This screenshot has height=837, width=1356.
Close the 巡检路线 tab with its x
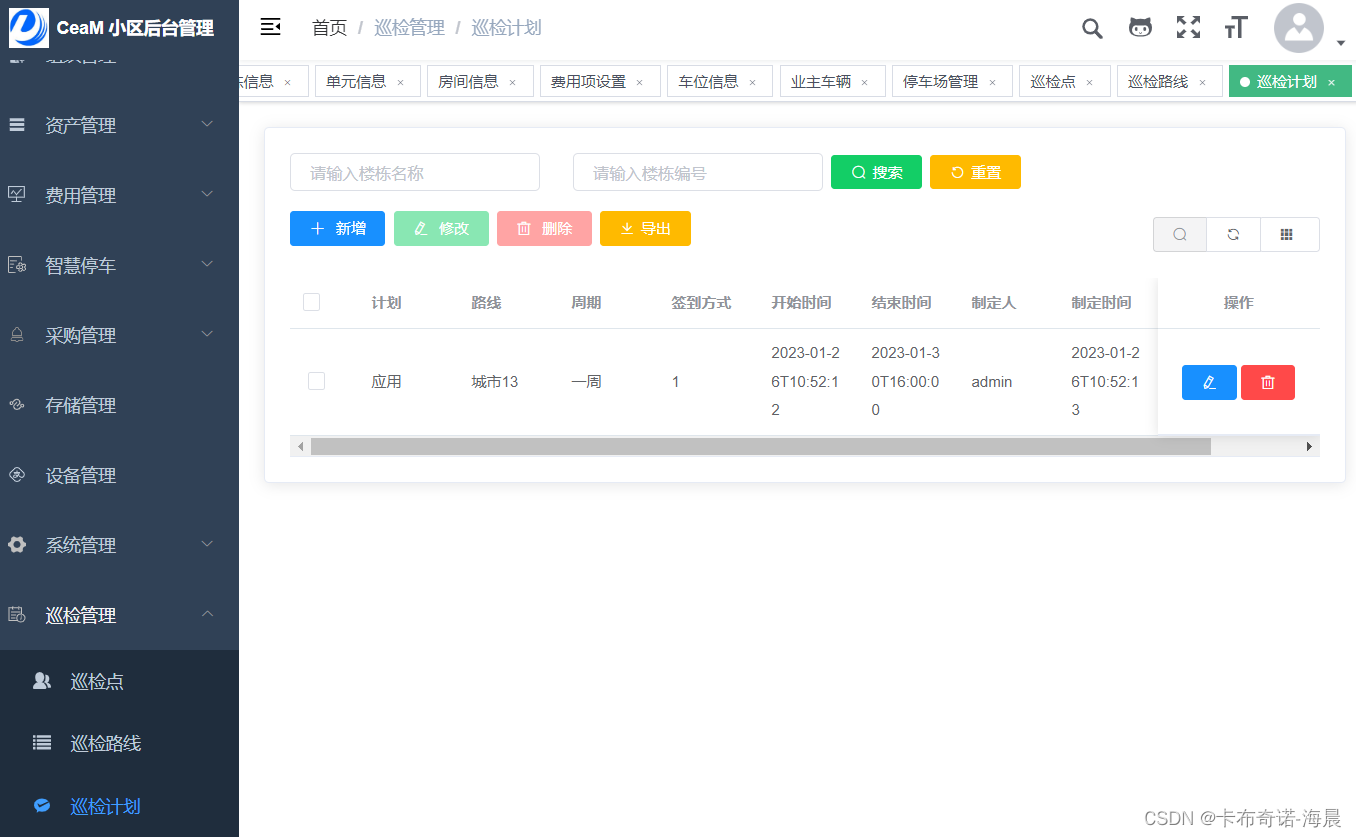(x=1203, y=82)
